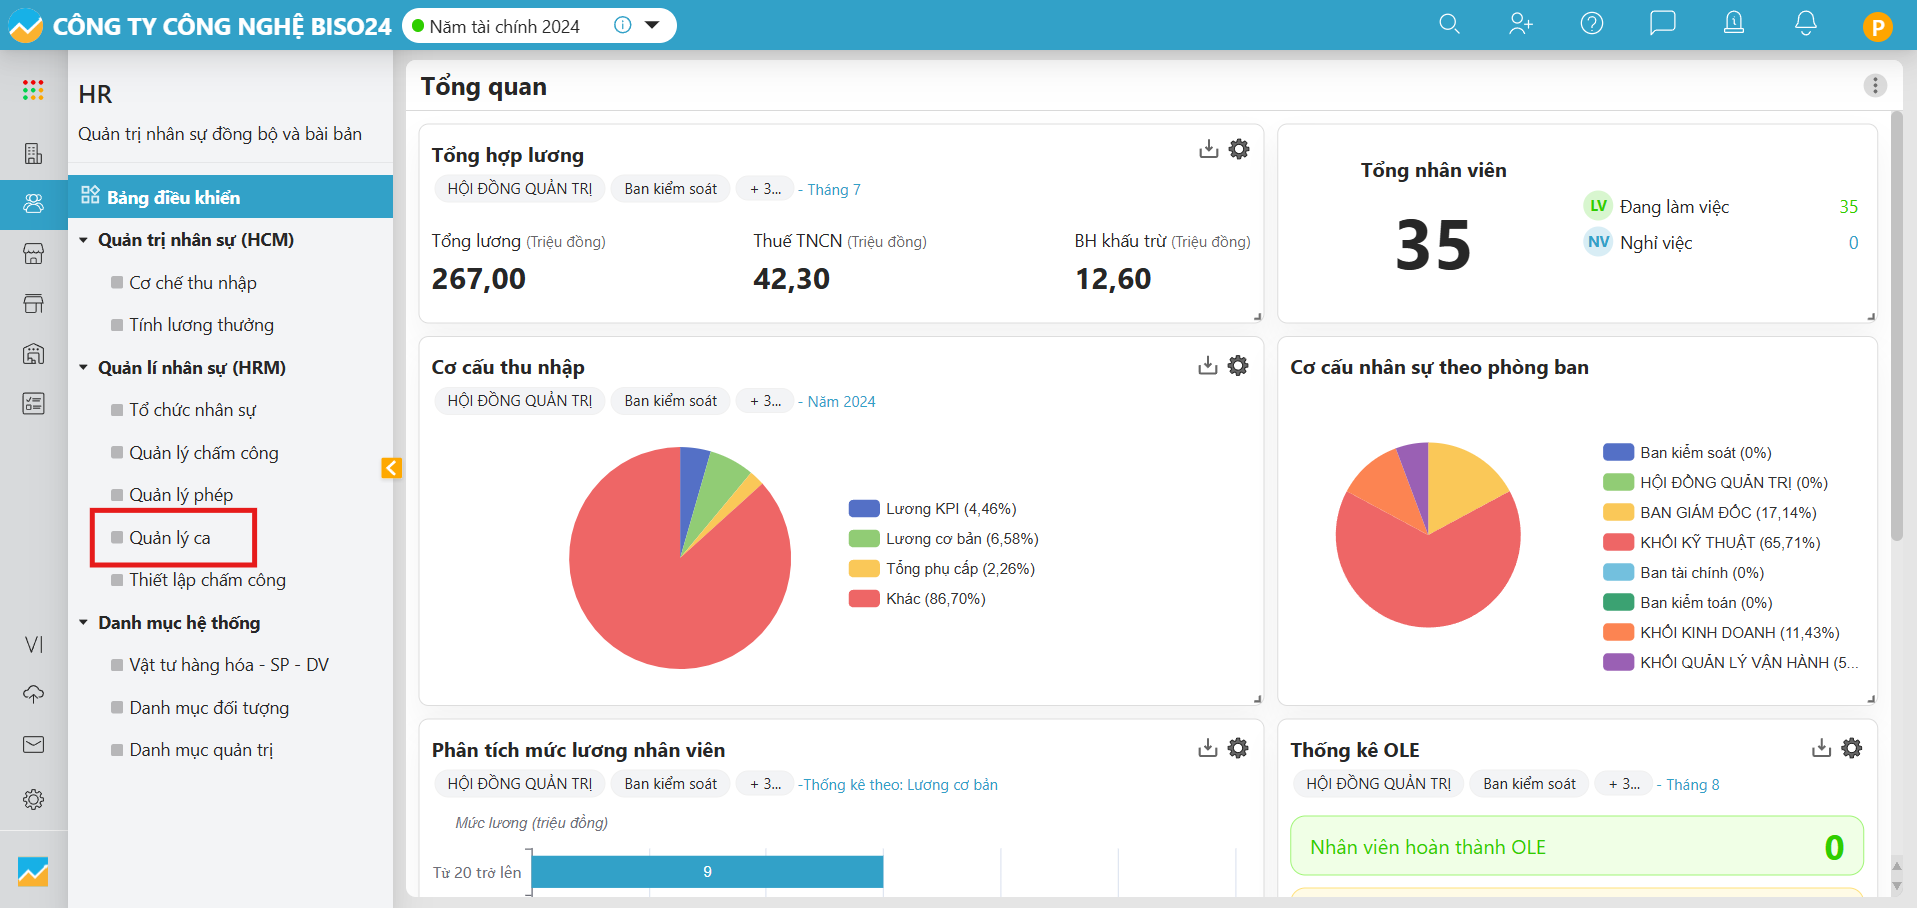This screenshot has height=908, width=1917.
Task: Open the notification bell icon
Action: point(1805,24)
